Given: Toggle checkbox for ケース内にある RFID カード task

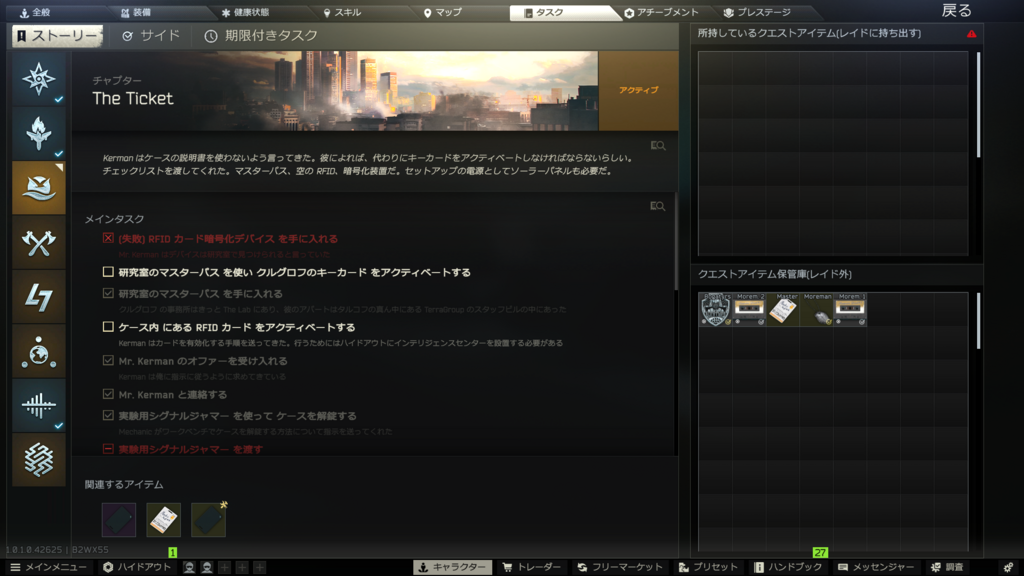Looking at the screenshot, I should pos(108,327).
